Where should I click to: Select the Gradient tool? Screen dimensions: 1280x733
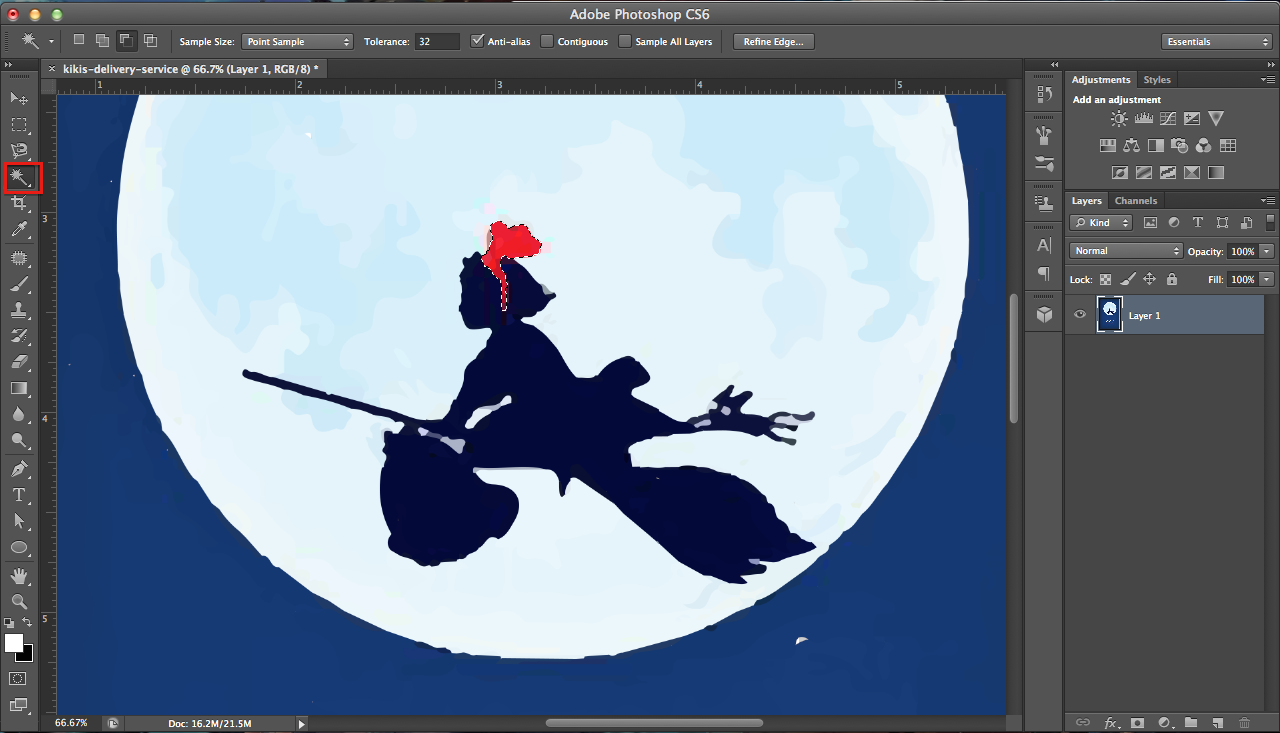coord(19,388)
